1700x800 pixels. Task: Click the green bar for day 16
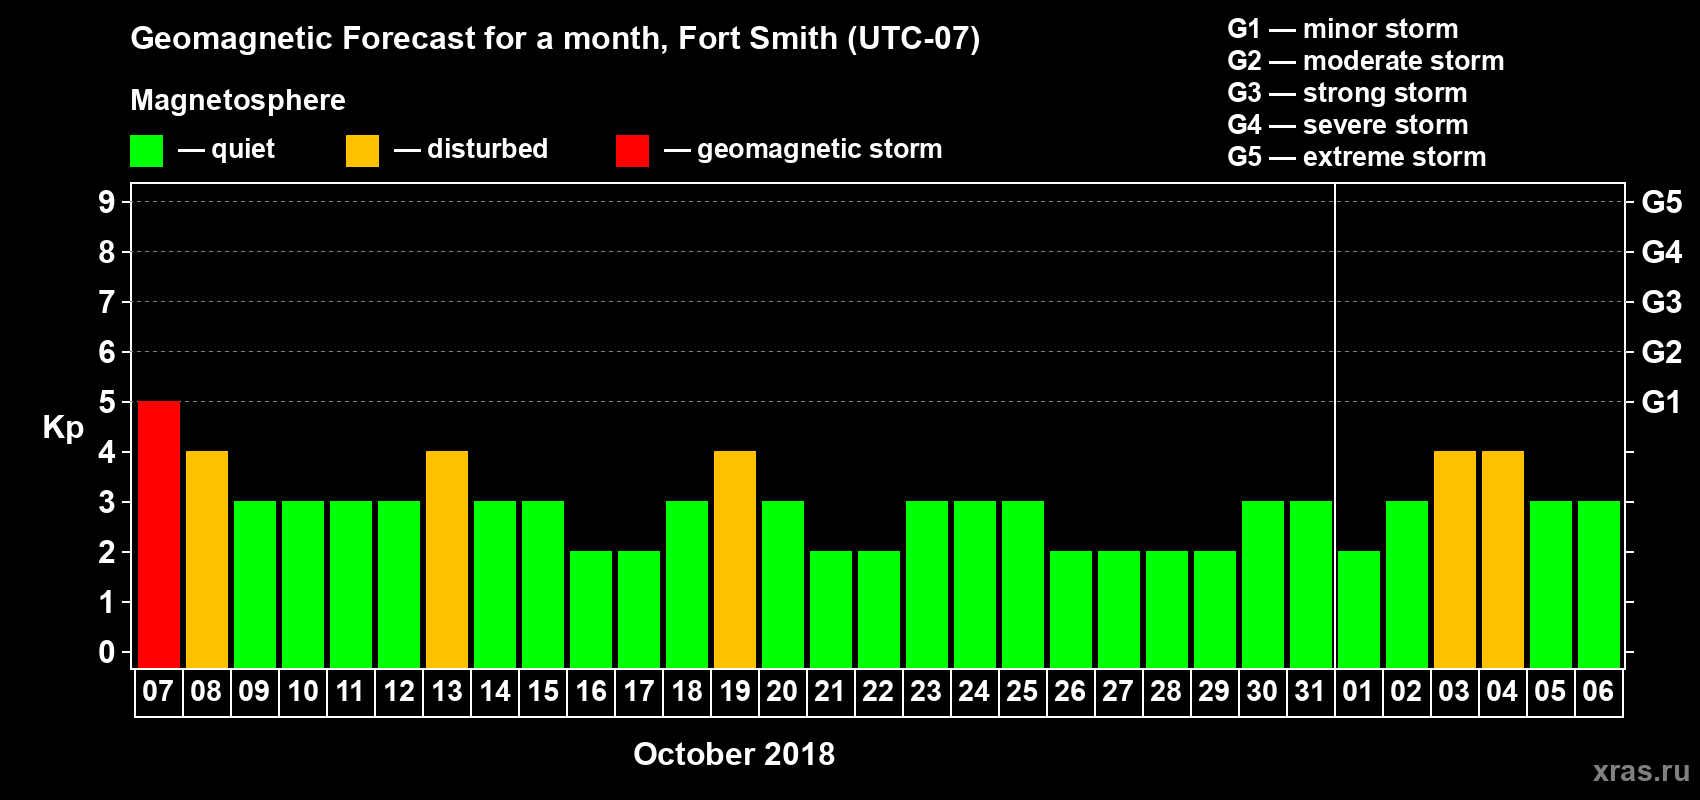click(x=591, y=609)
